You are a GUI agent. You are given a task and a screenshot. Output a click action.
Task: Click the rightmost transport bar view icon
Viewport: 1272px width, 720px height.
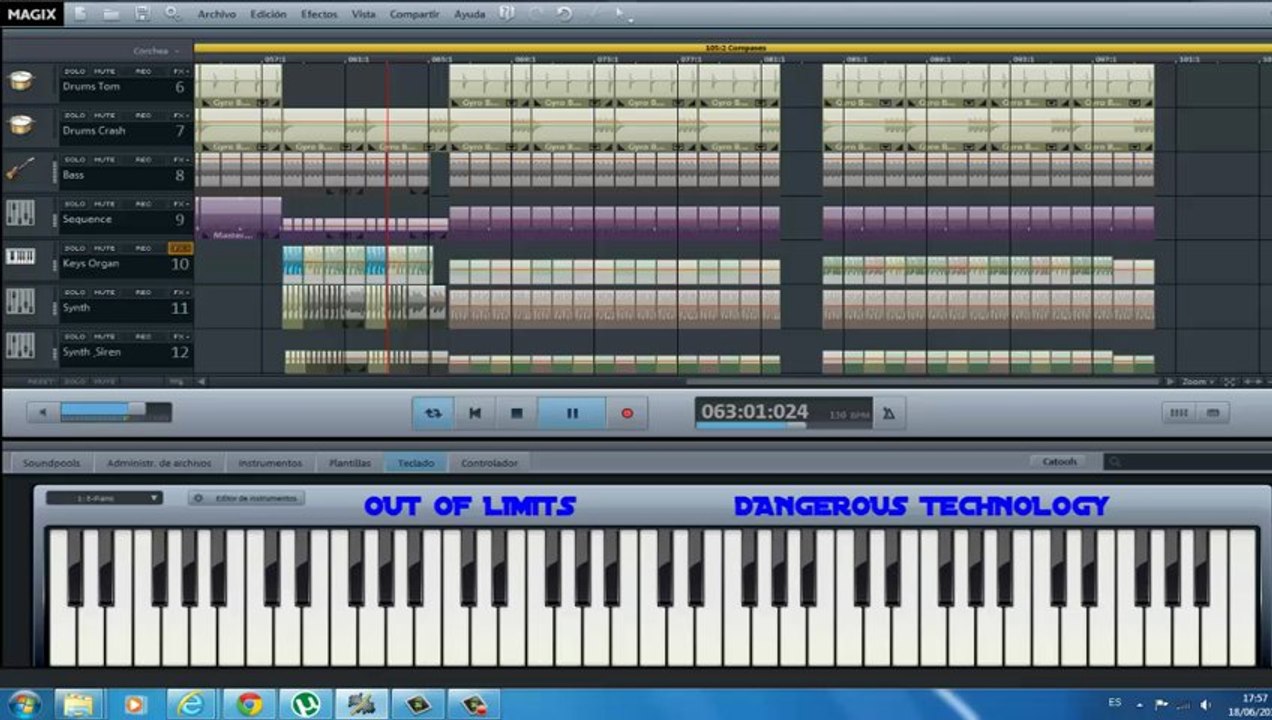click(1213, 412)
